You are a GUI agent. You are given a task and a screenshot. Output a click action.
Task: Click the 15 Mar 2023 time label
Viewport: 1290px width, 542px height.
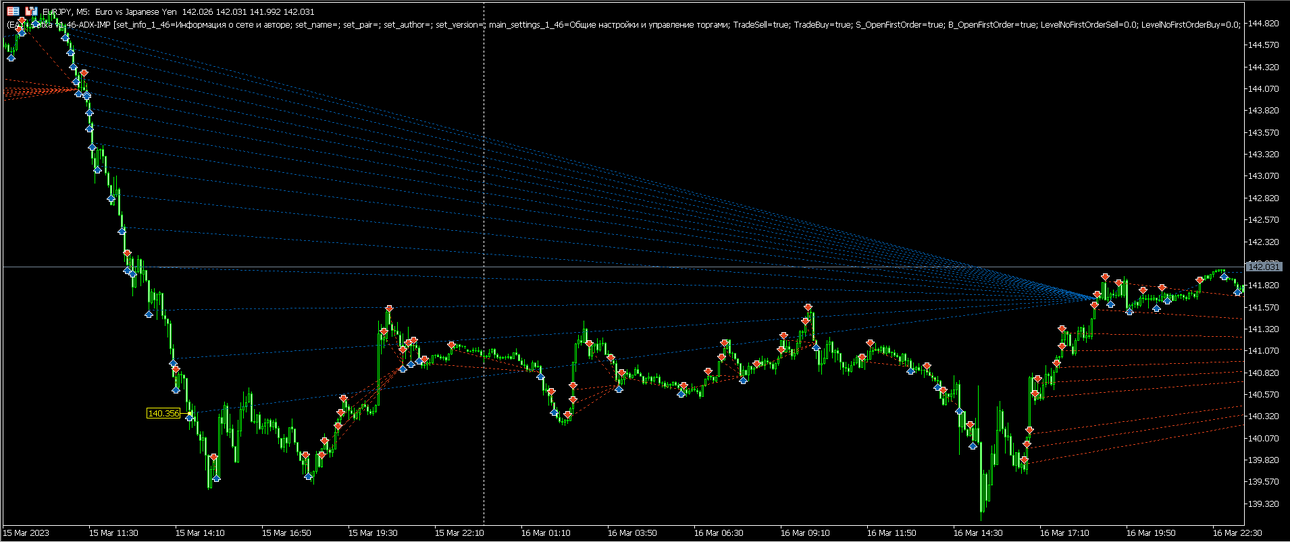pyautogui.click(x=27, y=533)
